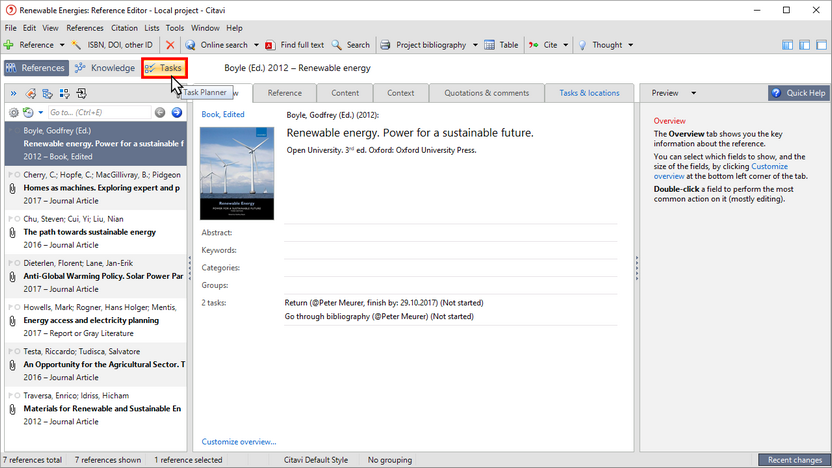Select the Anti-Global Warming Policy reference
The image size is (832, 468).
tap(96, 276)
